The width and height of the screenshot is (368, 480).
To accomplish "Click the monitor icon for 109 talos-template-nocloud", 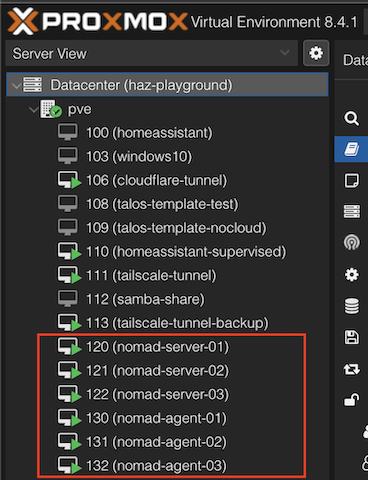I will 68,228.
